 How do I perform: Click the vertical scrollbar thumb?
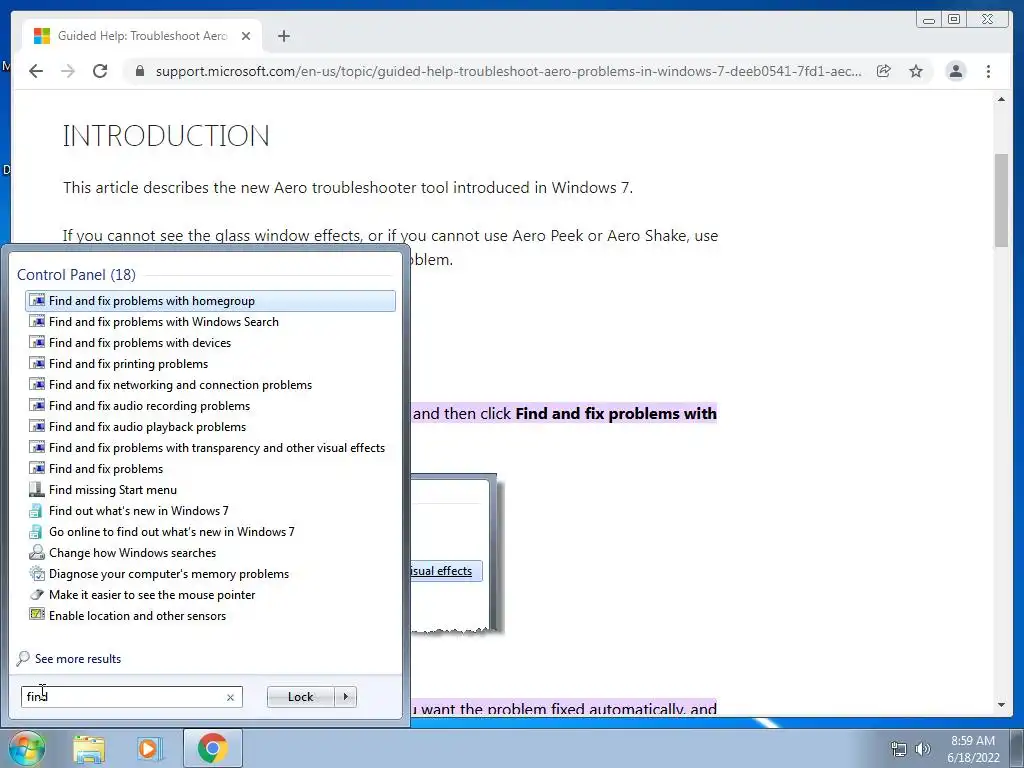click(x=1001, y=200)
